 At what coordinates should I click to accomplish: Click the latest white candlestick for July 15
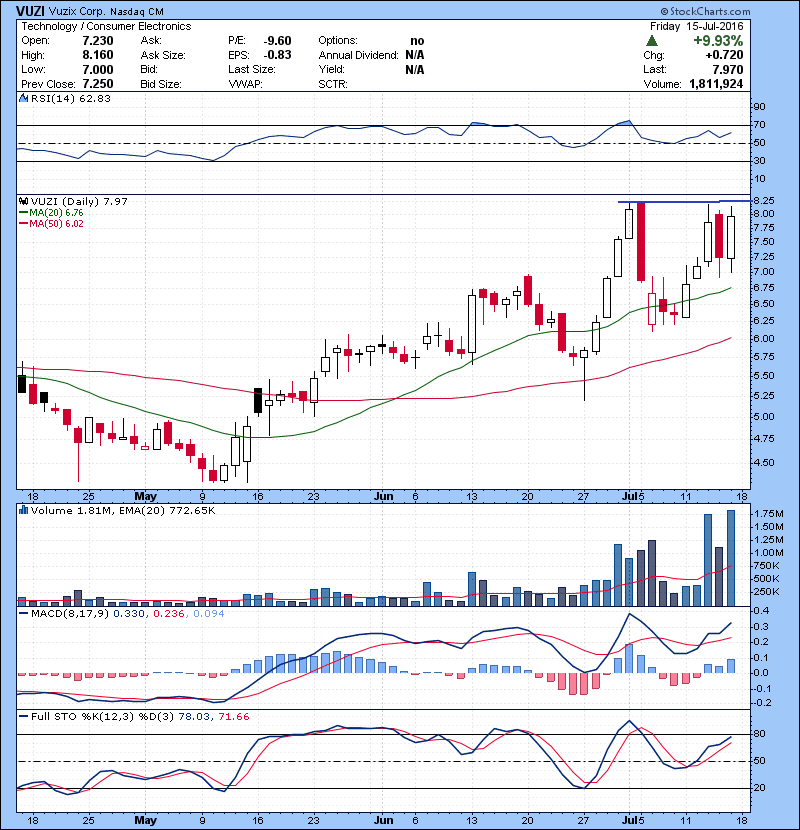[731, 237]
